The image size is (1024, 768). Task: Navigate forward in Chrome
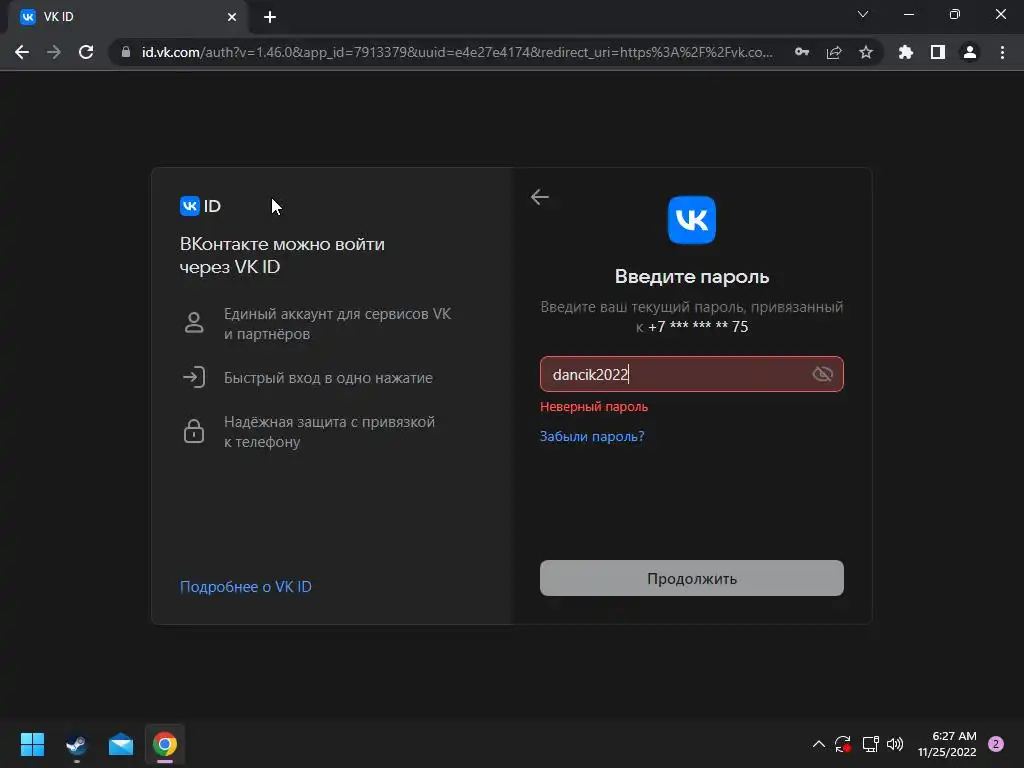(x=54, y=52)
